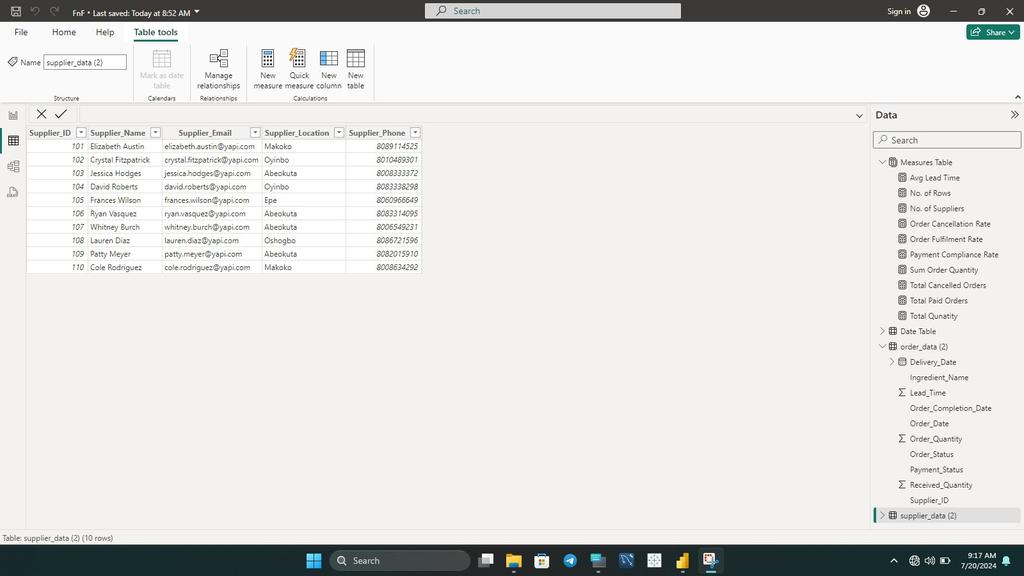Expand the Delivery_Date hierarchy
1024x576 pixels.
[x=891, y=362]
